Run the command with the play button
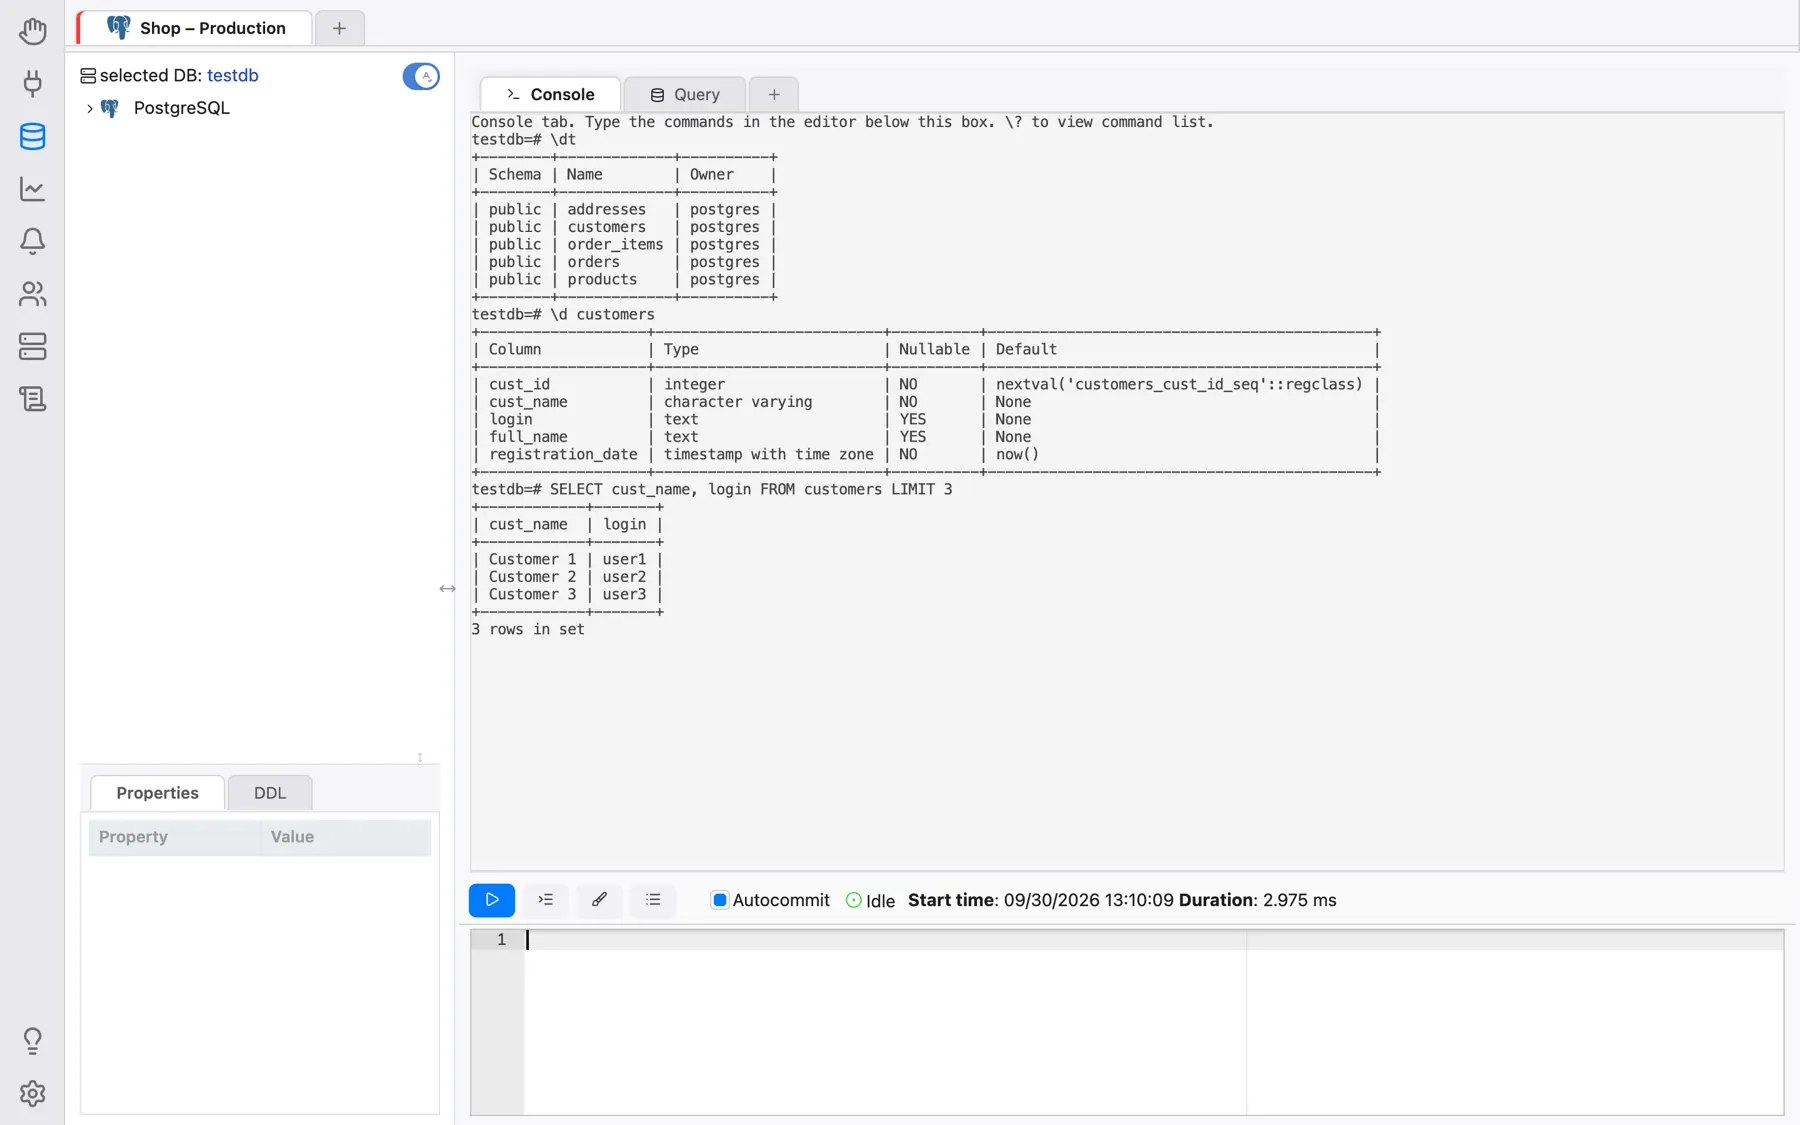Viewport: 1800px width, 1125px height. pos(492,900)
